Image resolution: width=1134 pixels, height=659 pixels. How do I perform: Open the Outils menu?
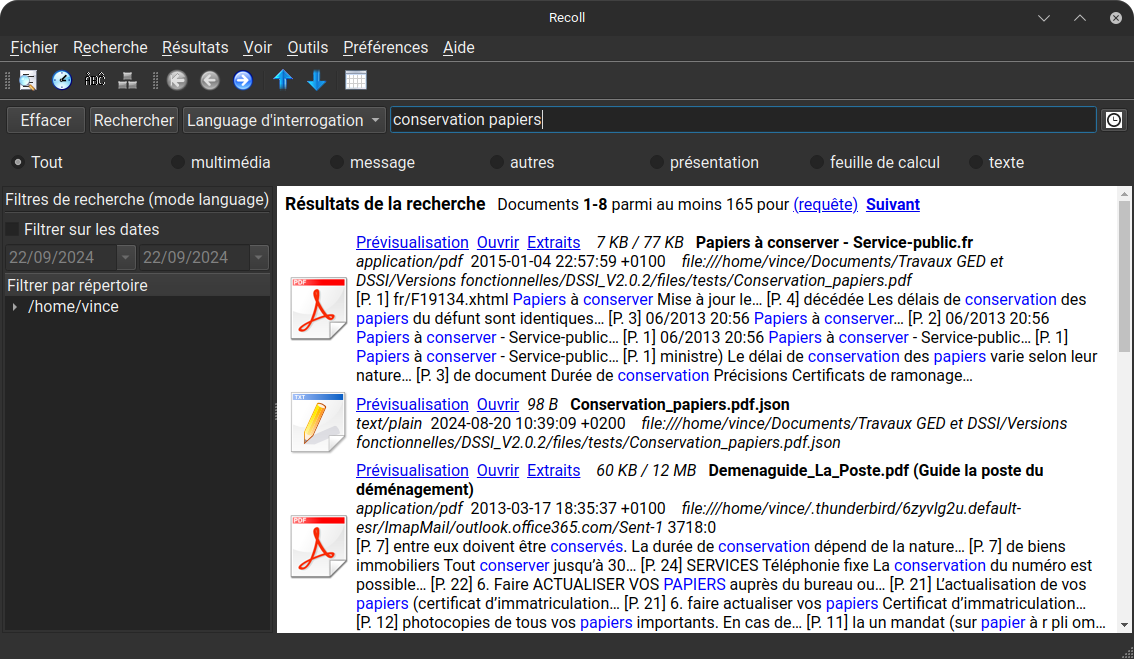307,47
